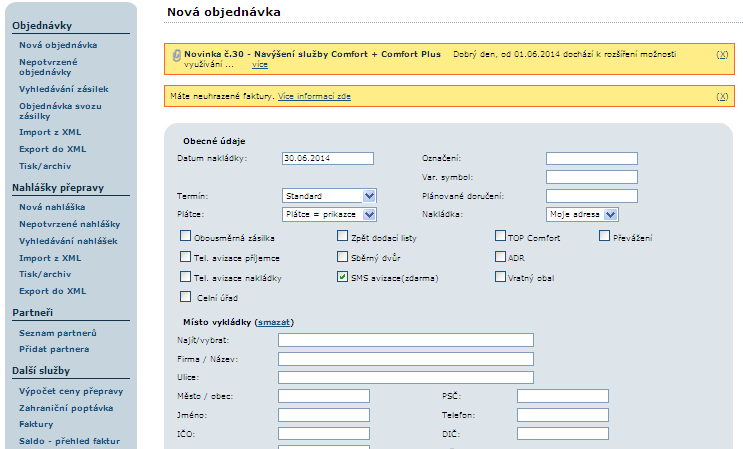Screen dimensions: 743x449
Task: Open Seznam partnerů
Action: tap(58, 333)
